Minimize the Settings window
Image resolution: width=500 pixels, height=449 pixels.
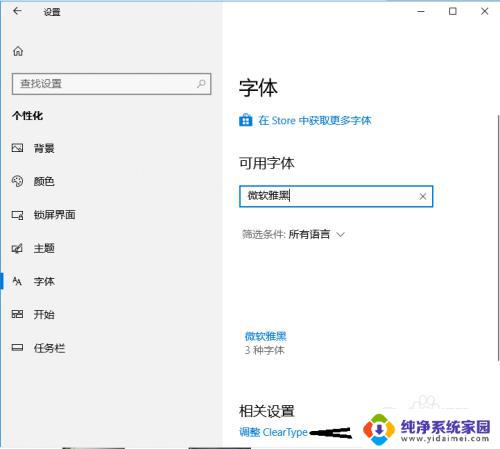[421, 11]
